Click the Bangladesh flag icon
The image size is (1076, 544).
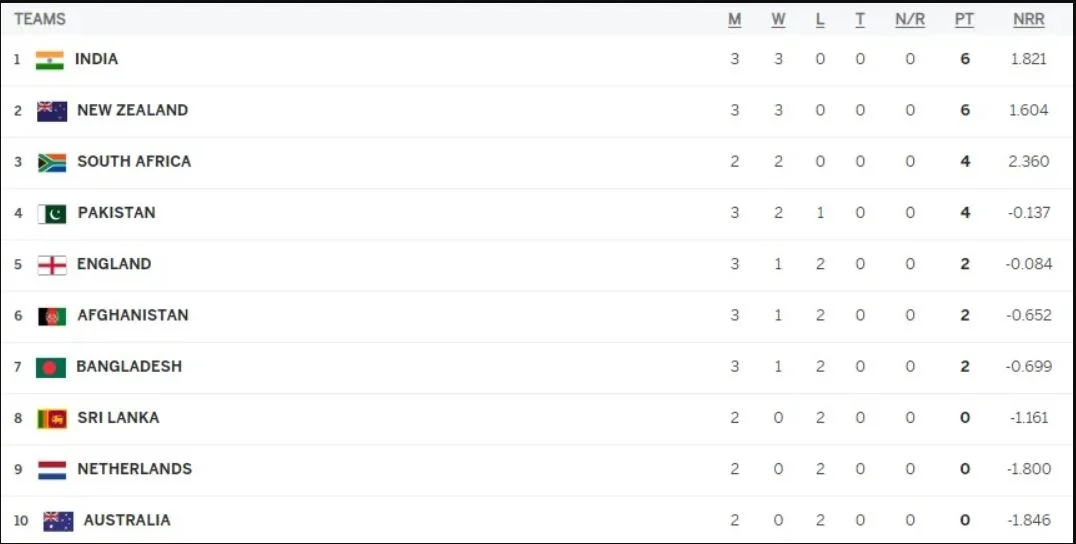tap(51, 367)
